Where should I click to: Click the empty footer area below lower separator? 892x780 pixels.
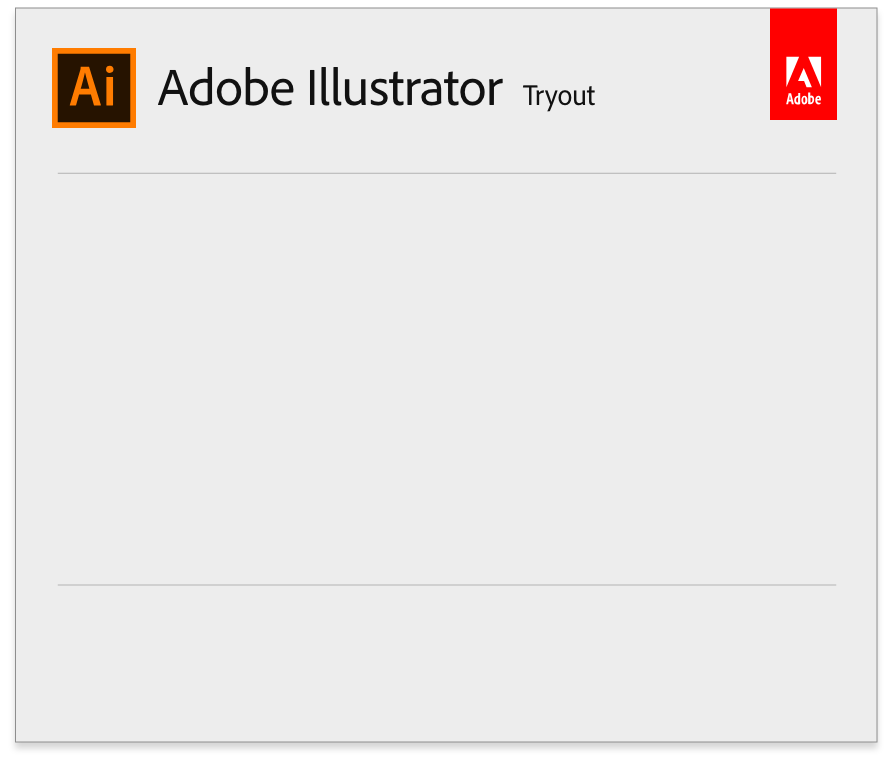point(447,663)
